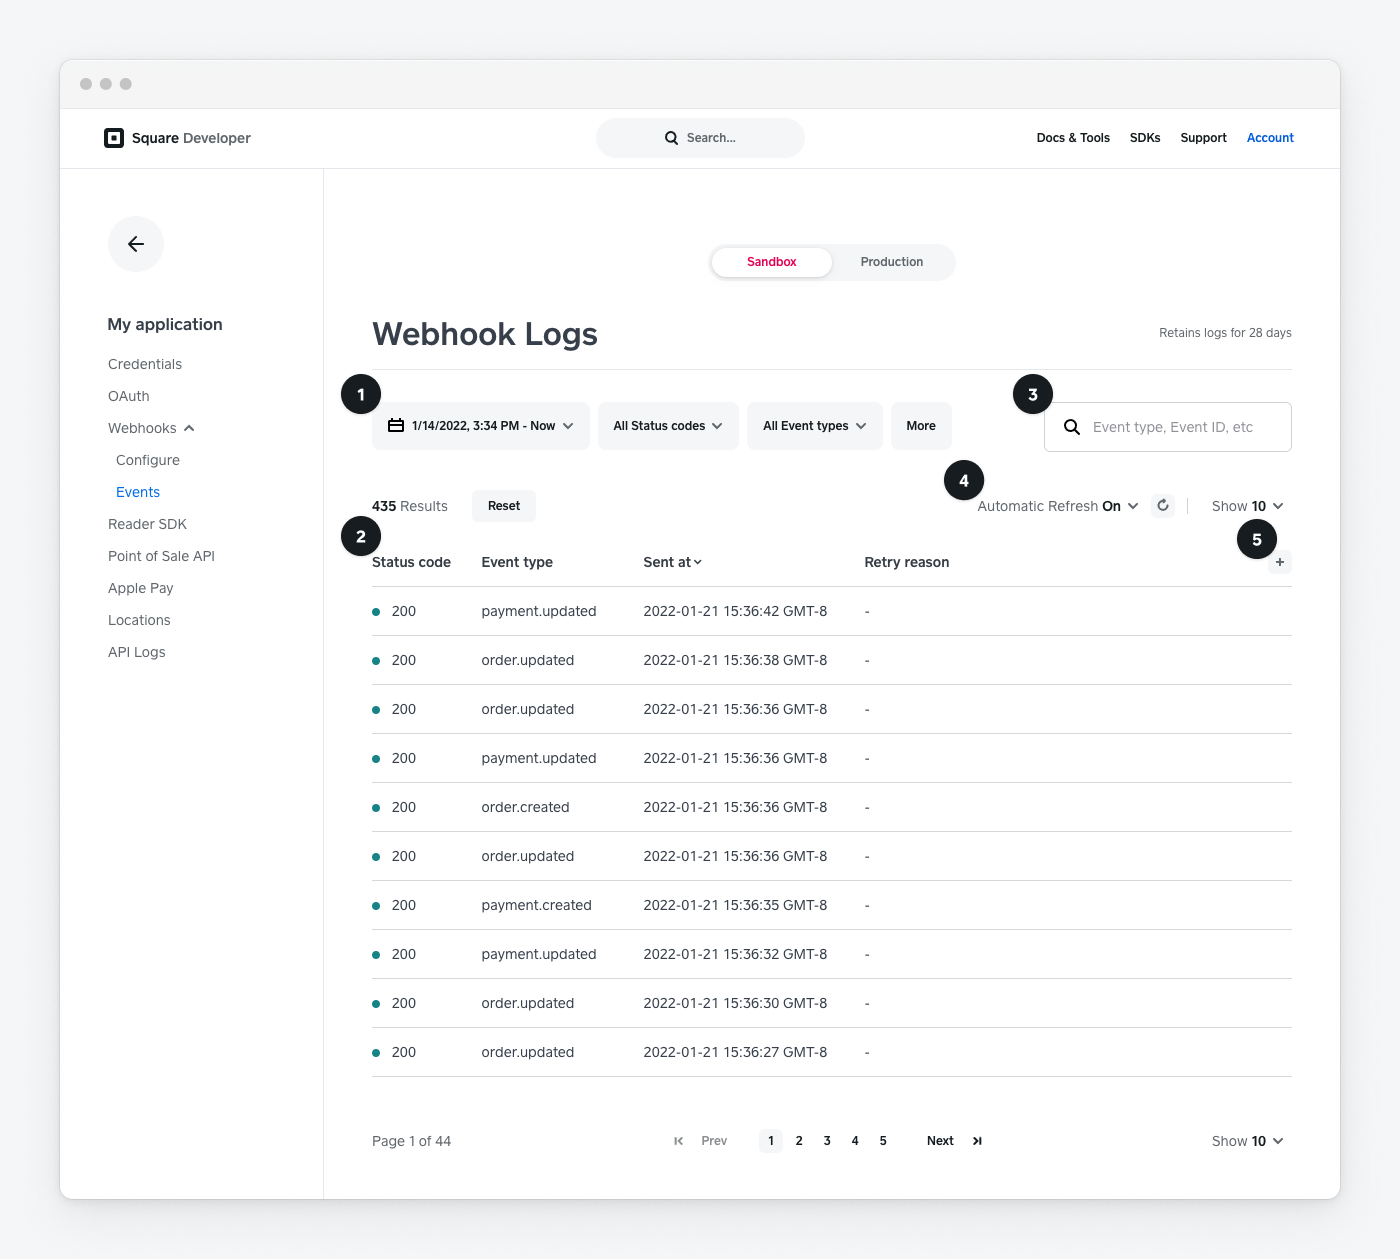
Task: Open the top Show 10 dropdown
Action: pyautogui.click(x=1247, y=506)
